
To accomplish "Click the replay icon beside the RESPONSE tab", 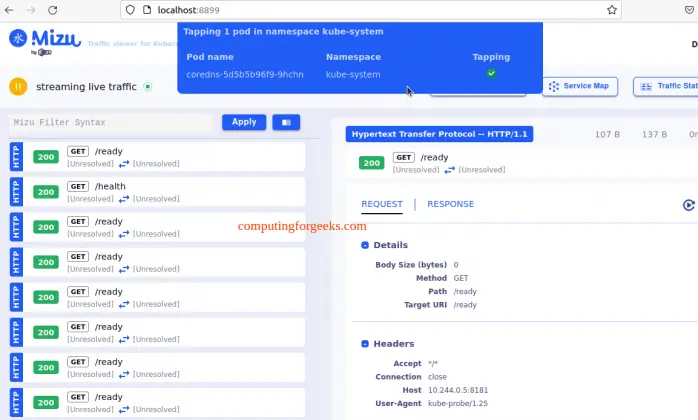I will (x=688, y=205).
